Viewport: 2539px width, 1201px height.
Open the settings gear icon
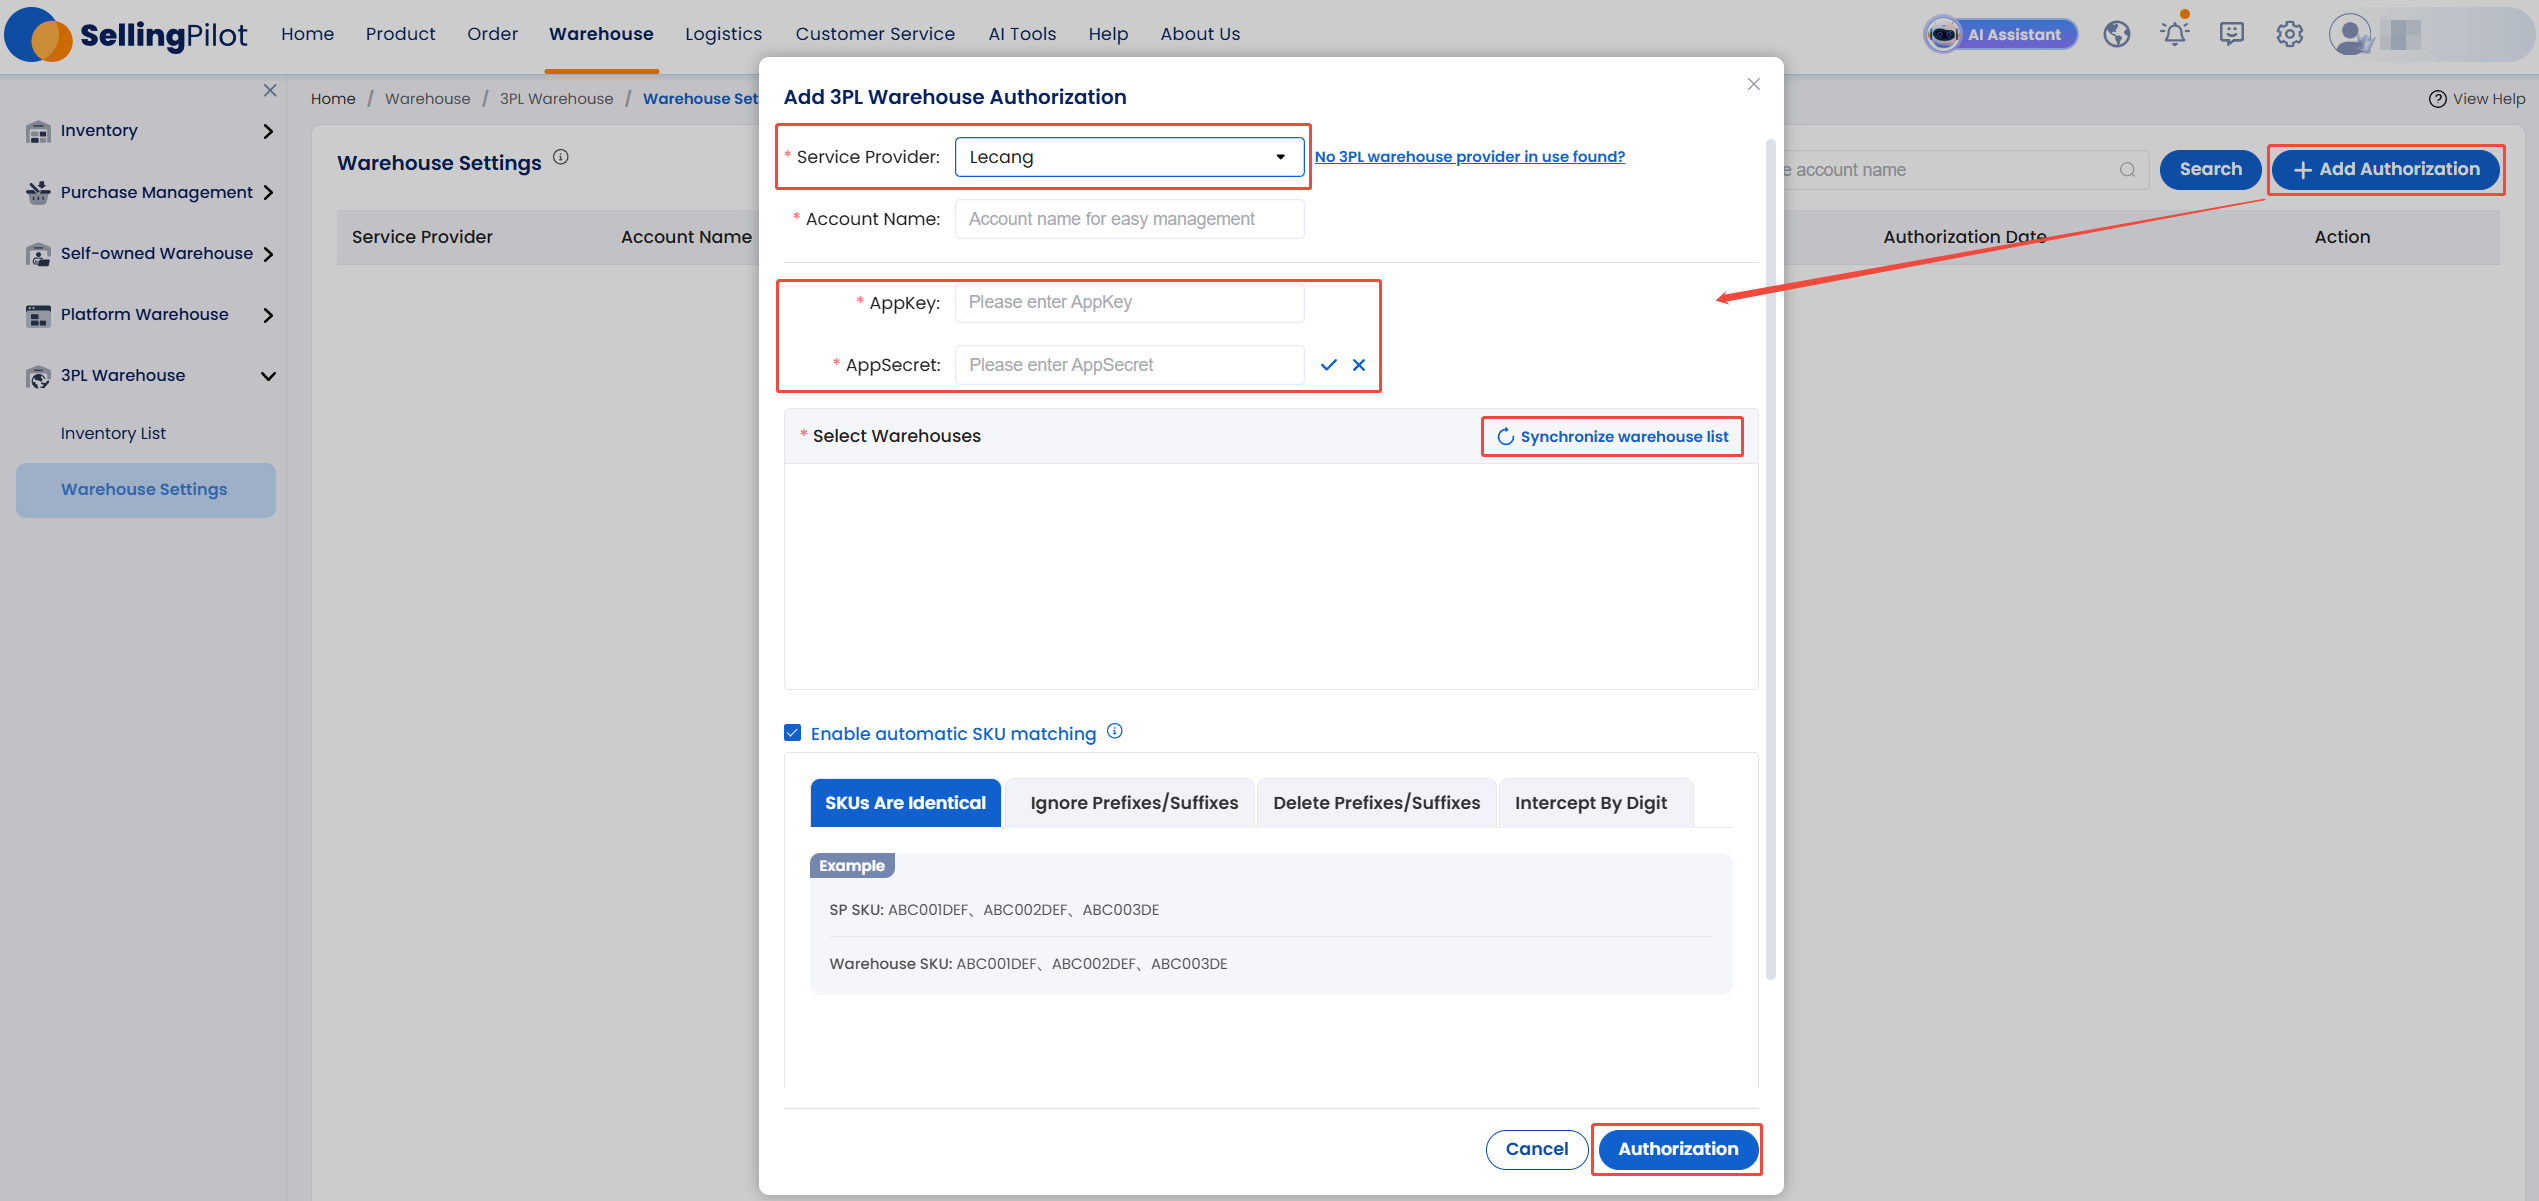[2289, 34]
